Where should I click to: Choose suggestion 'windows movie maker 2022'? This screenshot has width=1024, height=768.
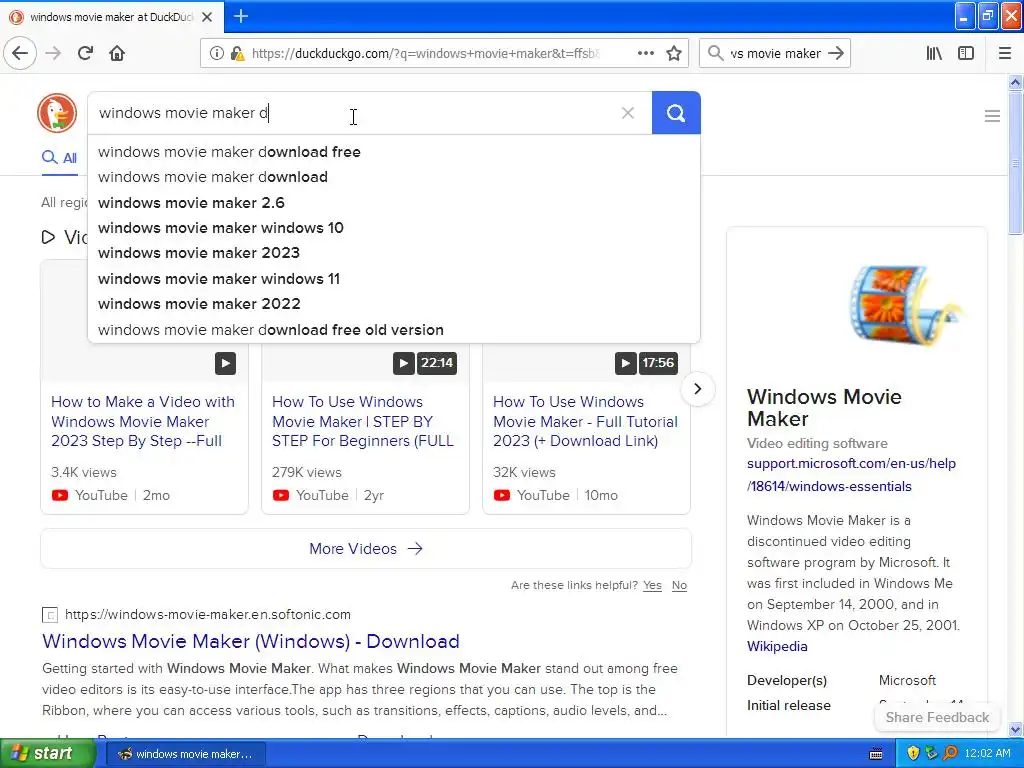click(x=394, y=304)
